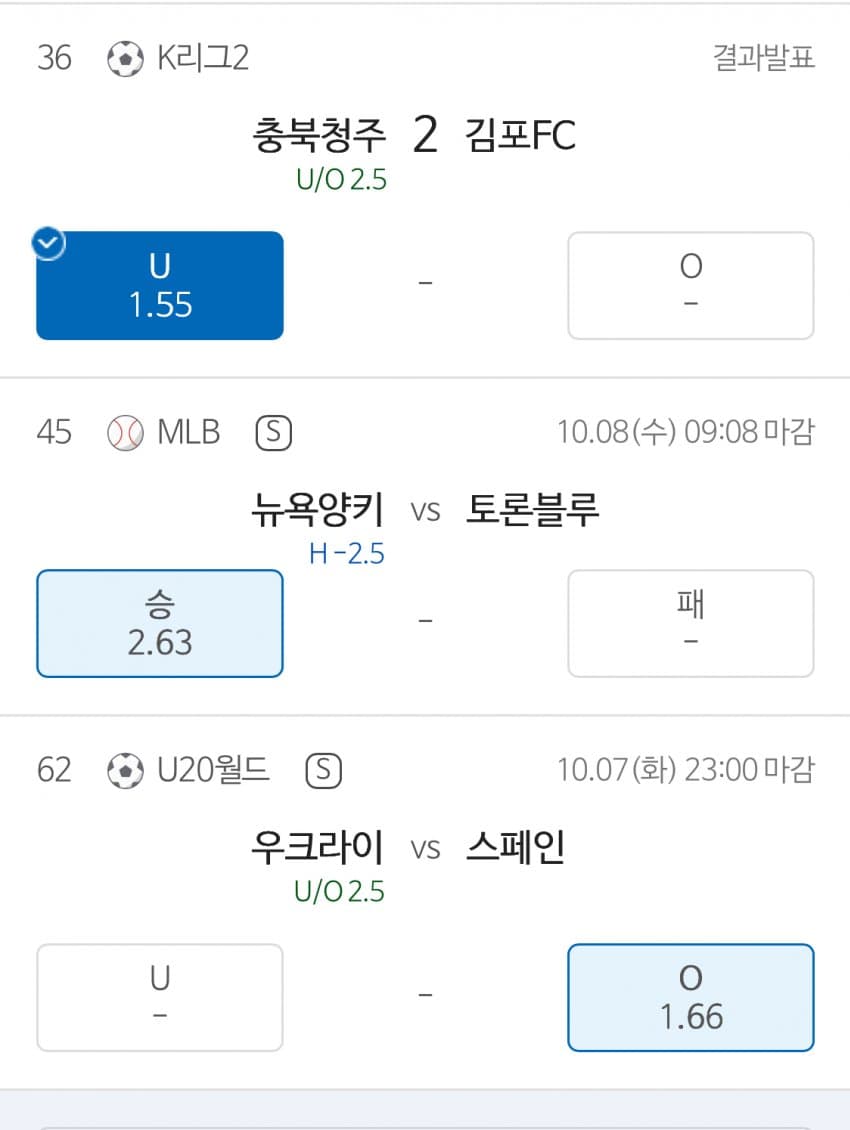The image size is (850, 1130).
Task: Click the soccer ball icon beside K리그2
Action: click(125, 59)
